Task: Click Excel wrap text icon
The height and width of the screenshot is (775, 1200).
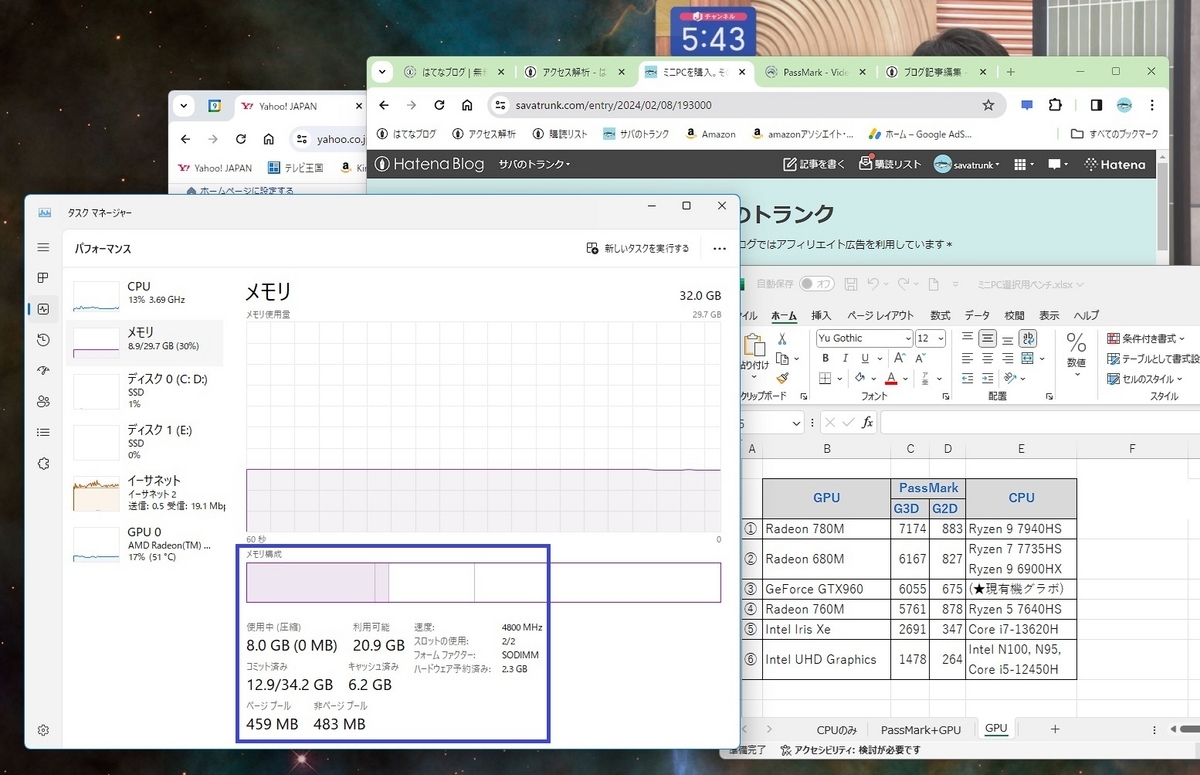Action: (1028, 339)
